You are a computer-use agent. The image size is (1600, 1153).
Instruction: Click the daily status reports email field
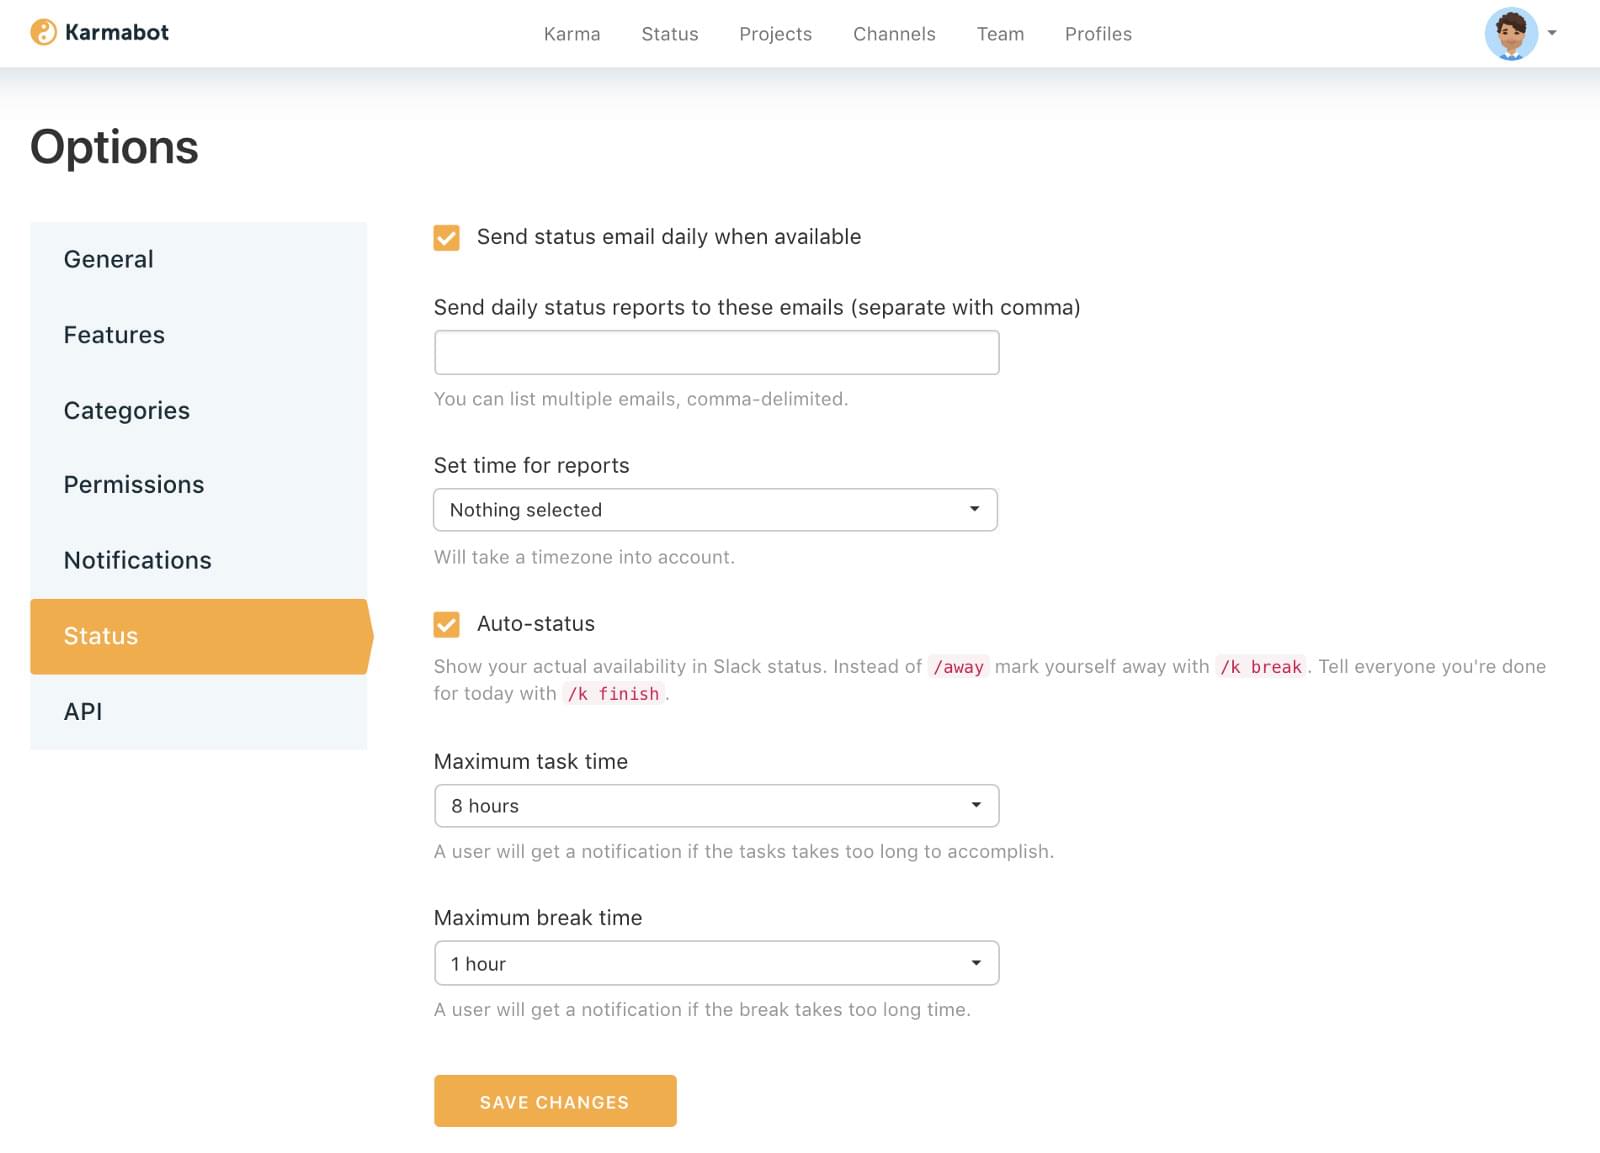pyautogui.click(x=716, y=352)
